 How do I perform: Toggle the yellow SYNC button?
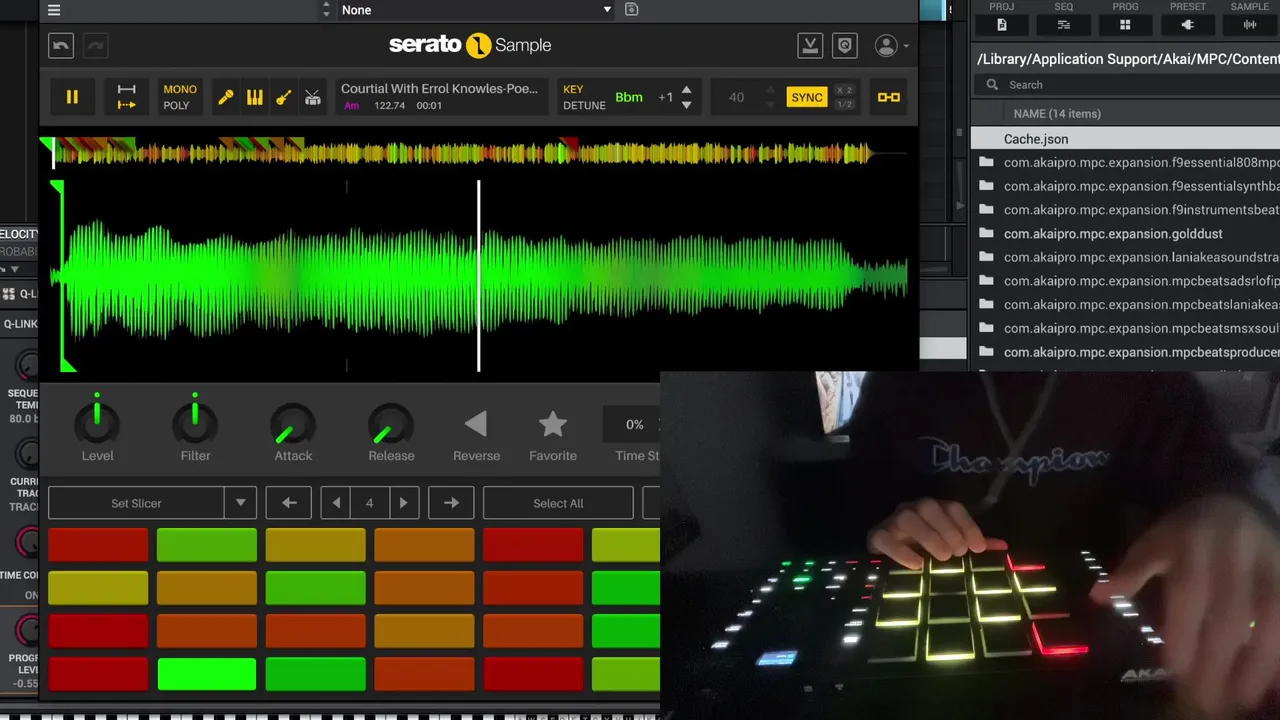pos(806,97)
